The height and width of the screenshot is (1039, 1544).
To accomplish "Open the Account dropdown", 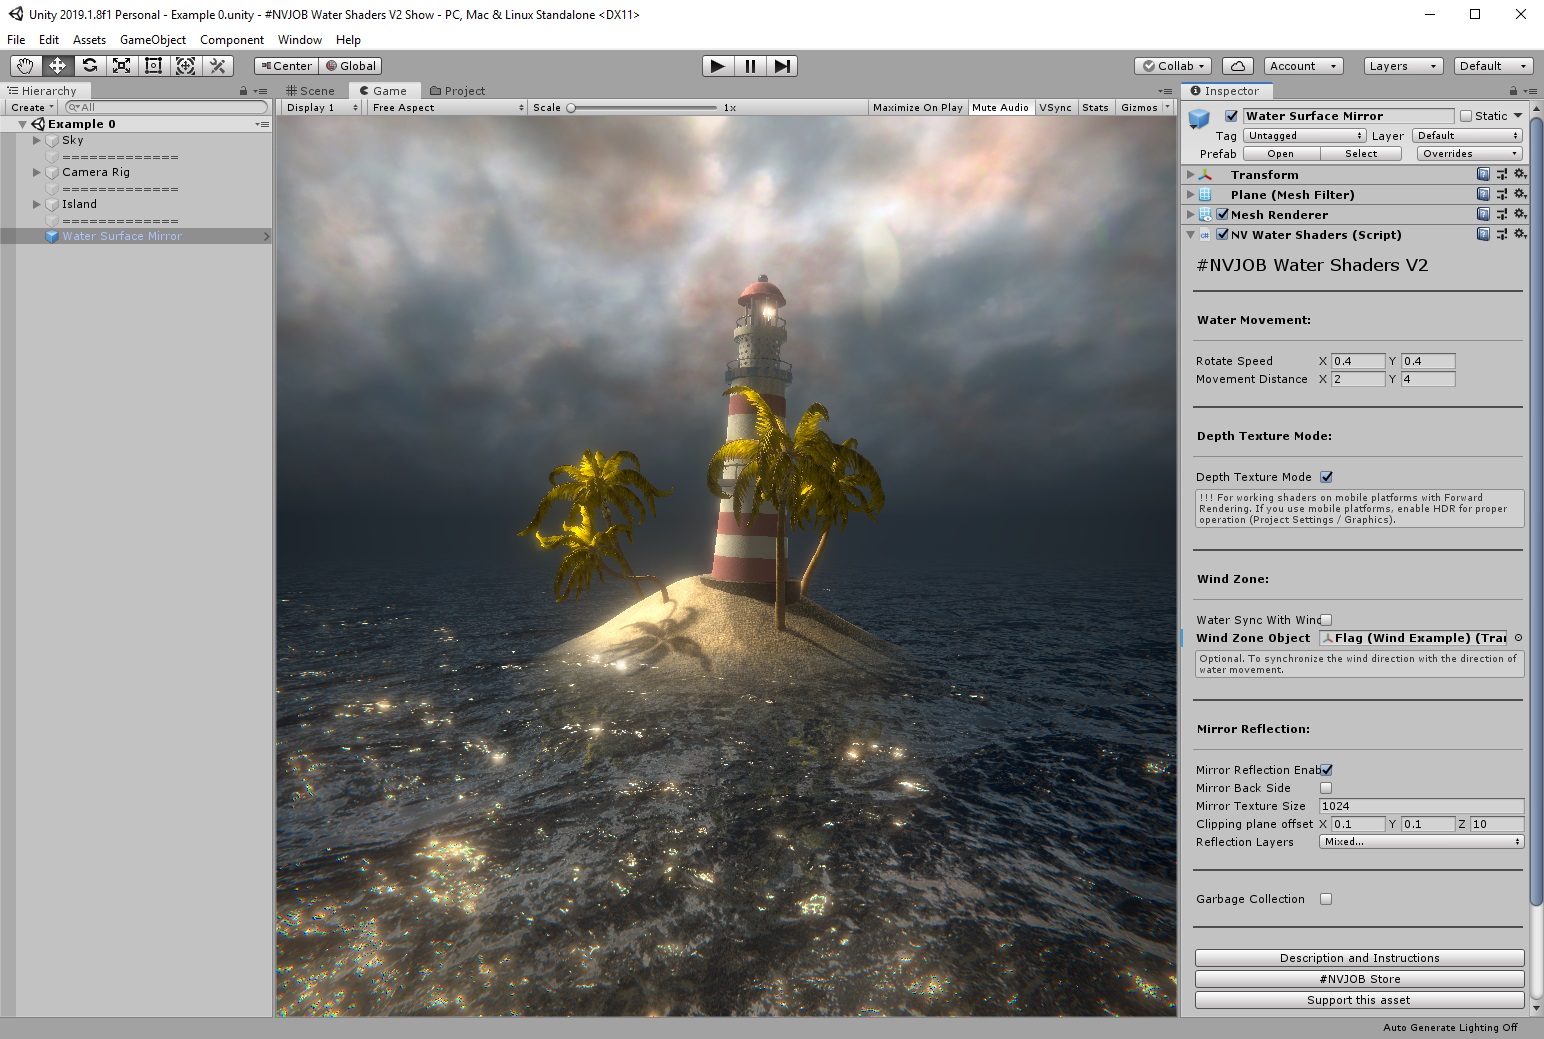I will pyautogui.click(x=1304, y=66).
